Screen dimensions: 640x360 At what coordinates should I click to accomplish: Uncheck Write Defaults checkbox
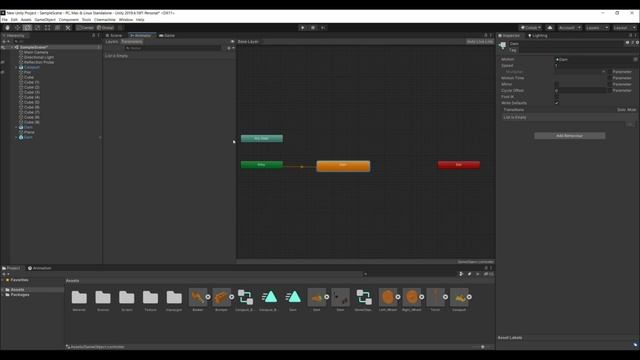(x=557, y=103)
